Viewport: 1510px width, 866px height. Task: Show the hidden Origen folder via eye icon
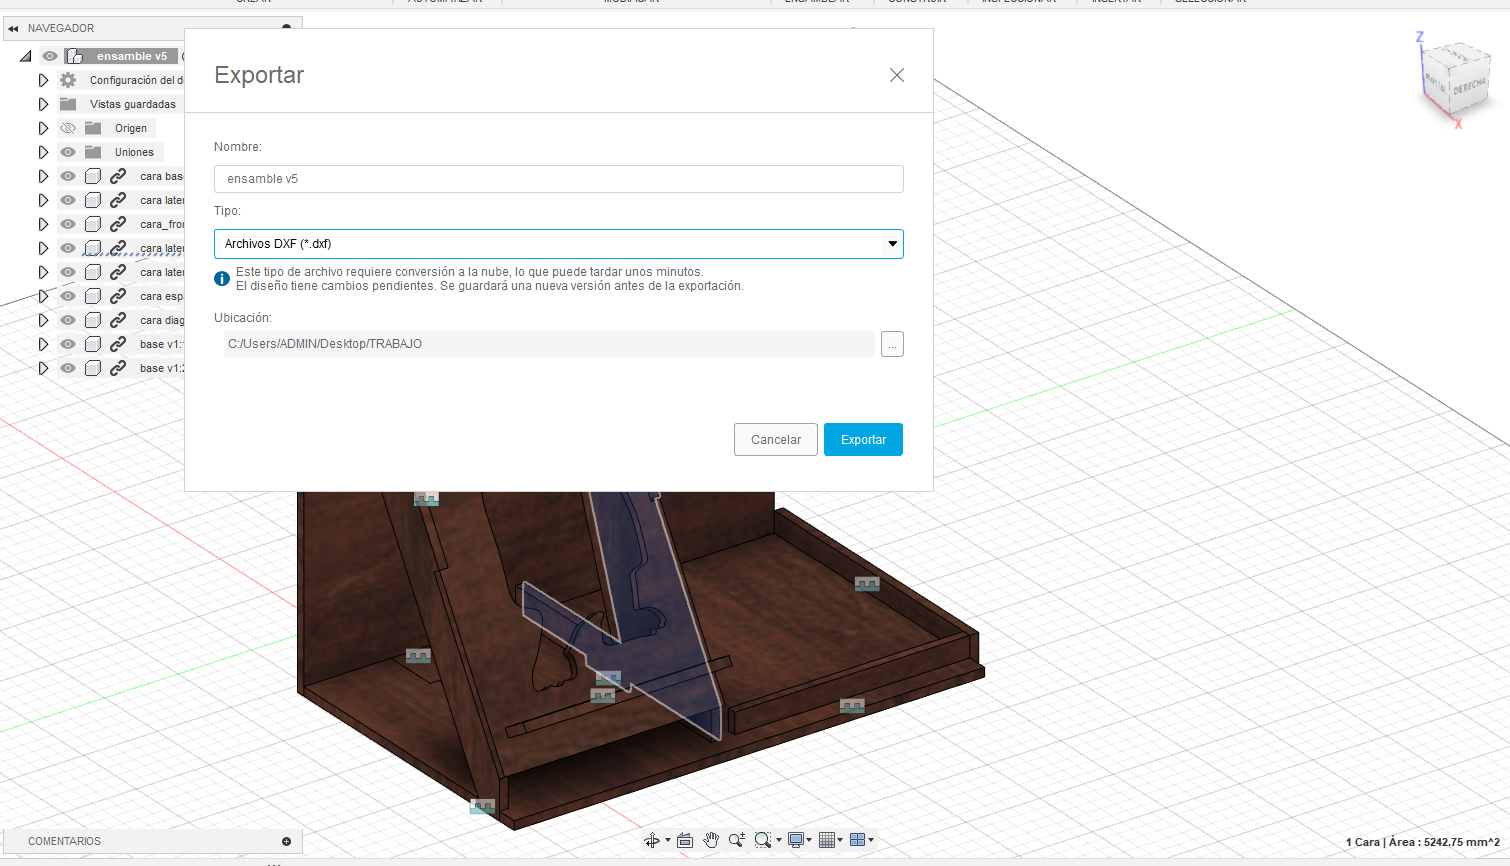(x=68, y=128)
